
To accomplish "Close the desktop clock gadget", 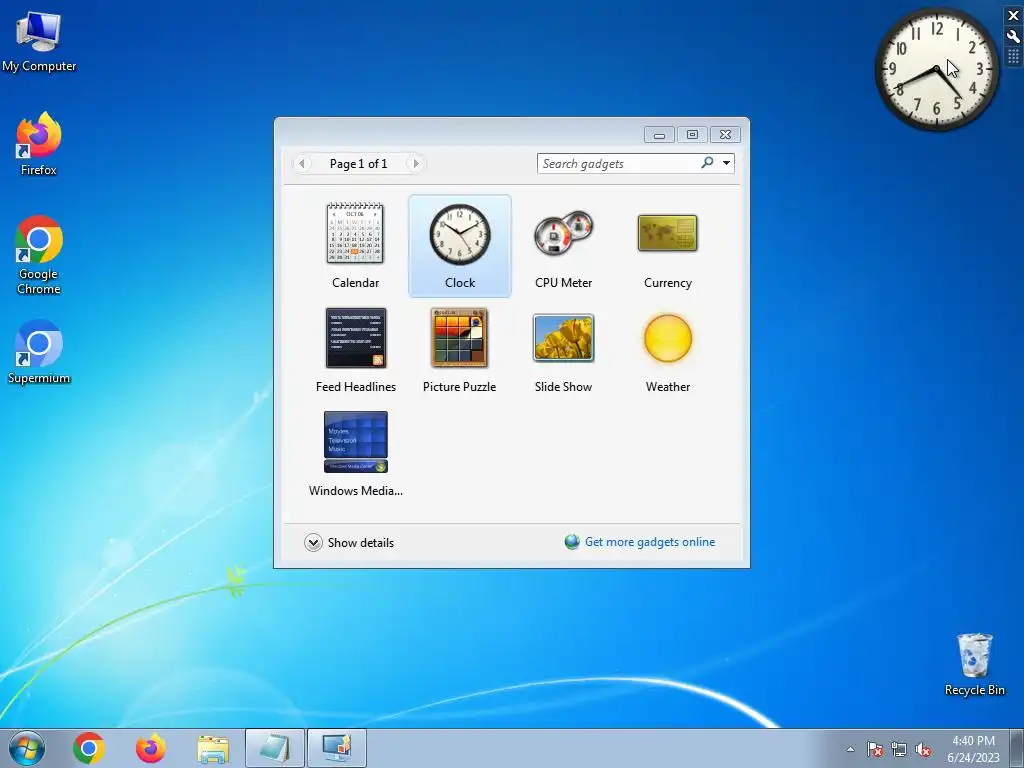I will tap(1014, 16).
